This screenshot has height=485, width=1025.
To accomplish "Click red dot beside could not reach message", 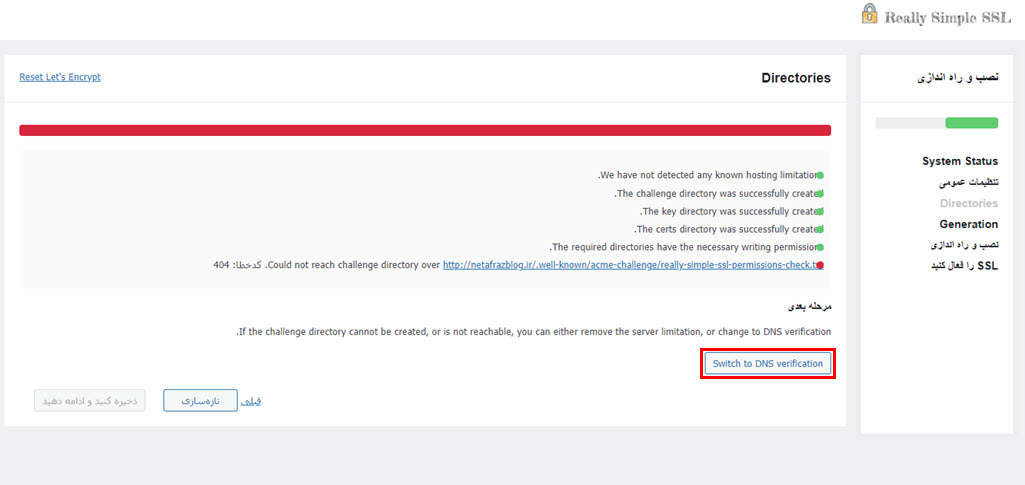I will pyautogui.click(x=820, y=265).
